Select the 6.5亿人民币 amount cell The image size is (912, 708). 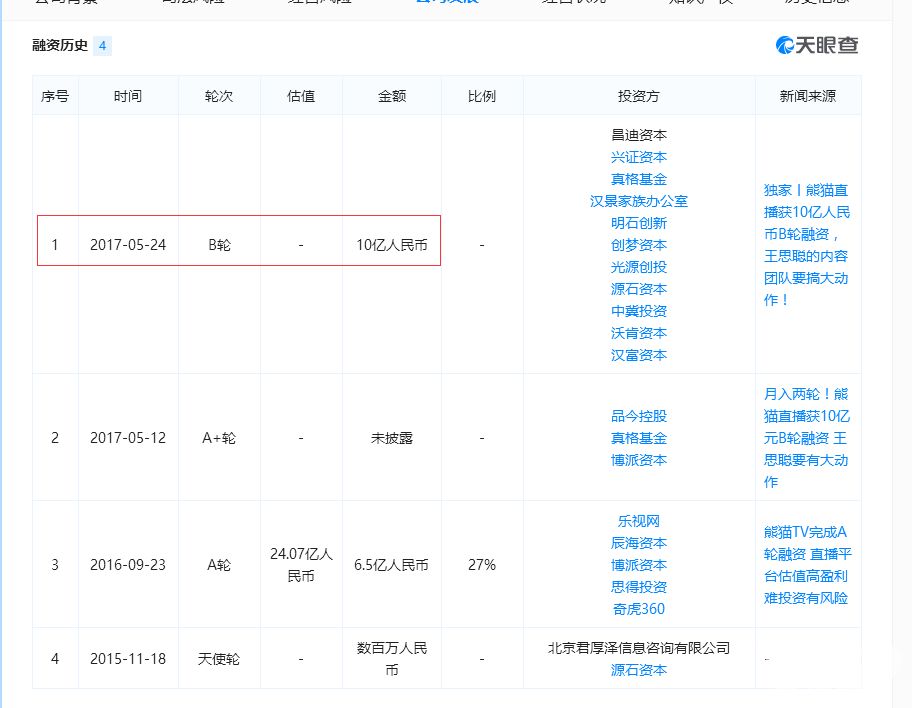(x=391, y=565)
